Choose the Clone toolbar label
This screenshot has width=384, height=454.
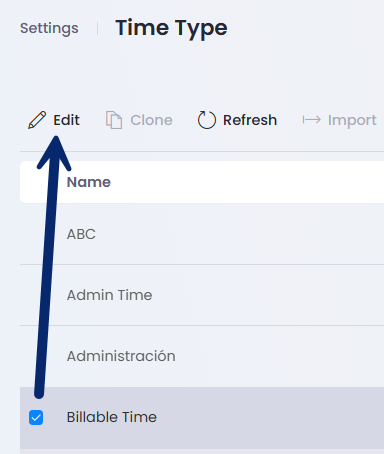pos(151,120)
